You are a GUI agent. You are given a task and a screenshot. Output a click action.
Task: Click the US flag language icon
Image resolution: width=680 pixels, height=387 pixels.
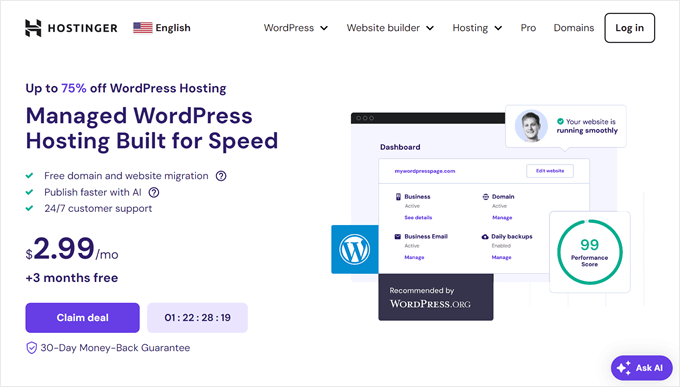pyautogui.click(x=143, y=28)
